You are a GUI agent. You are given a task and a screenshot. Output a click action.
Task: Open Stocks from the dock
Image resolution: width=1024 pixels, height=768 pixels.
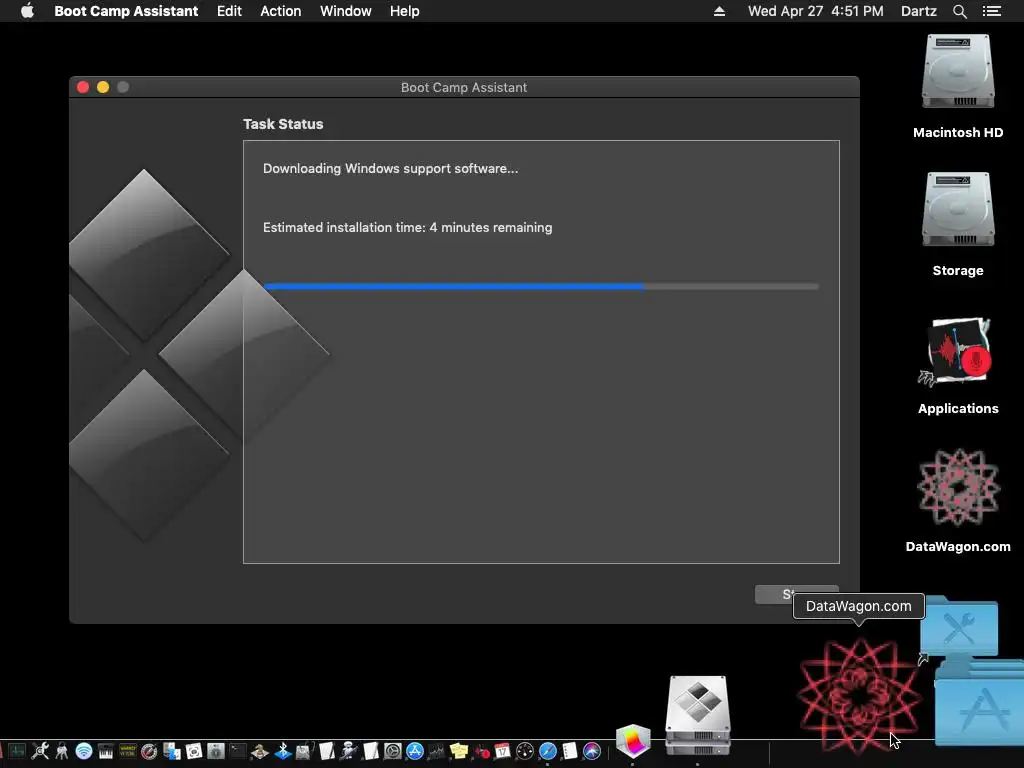pyautogui.click(x=438, y=750)
